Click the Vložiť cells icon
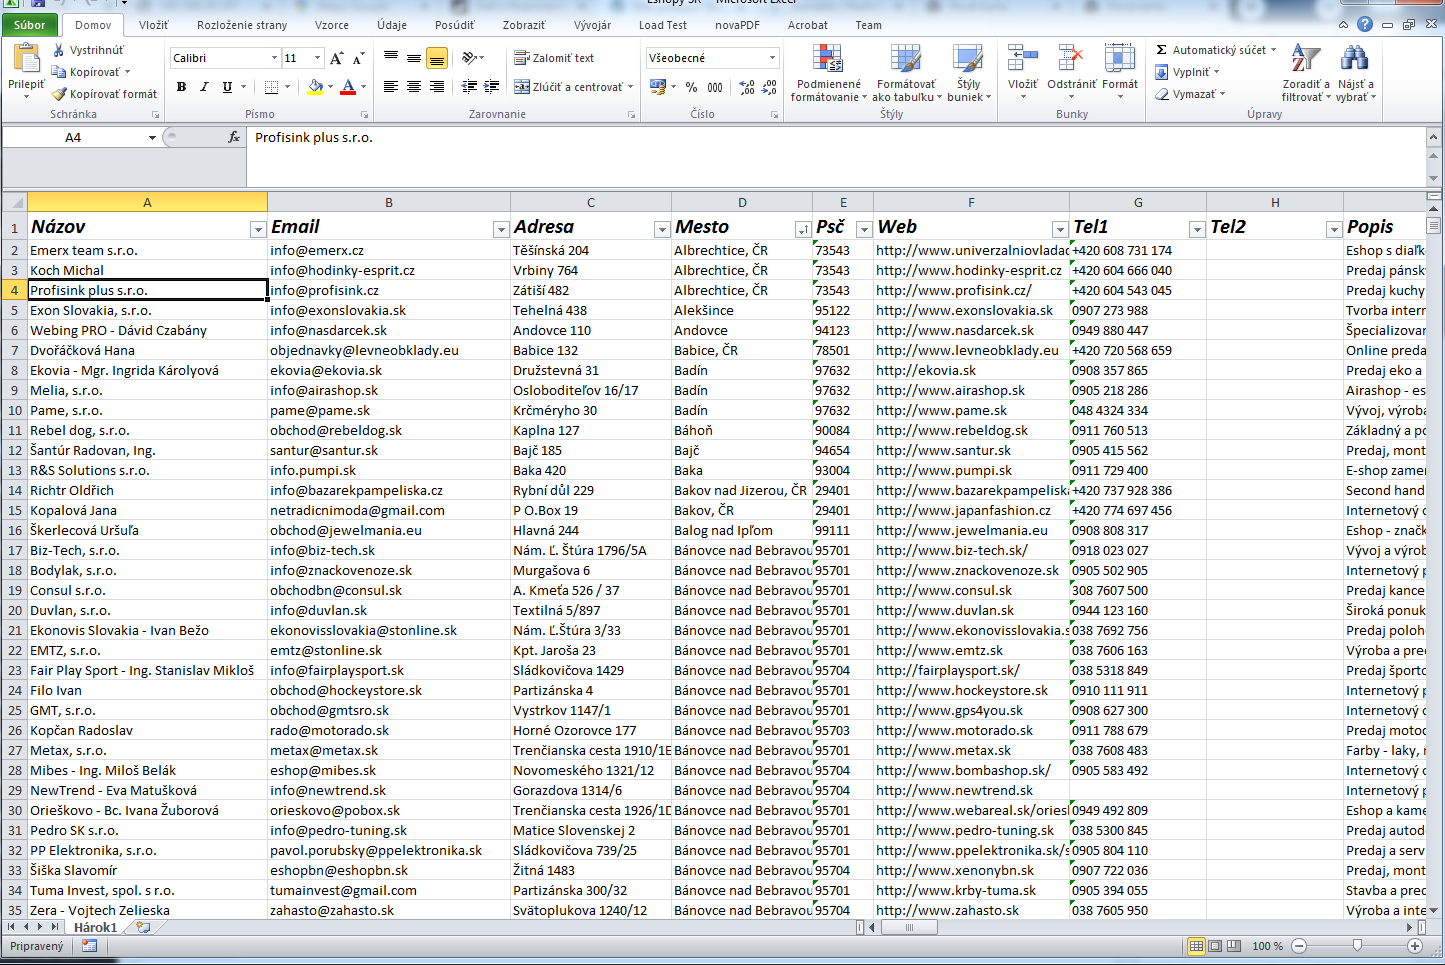 click(1022, 60)
